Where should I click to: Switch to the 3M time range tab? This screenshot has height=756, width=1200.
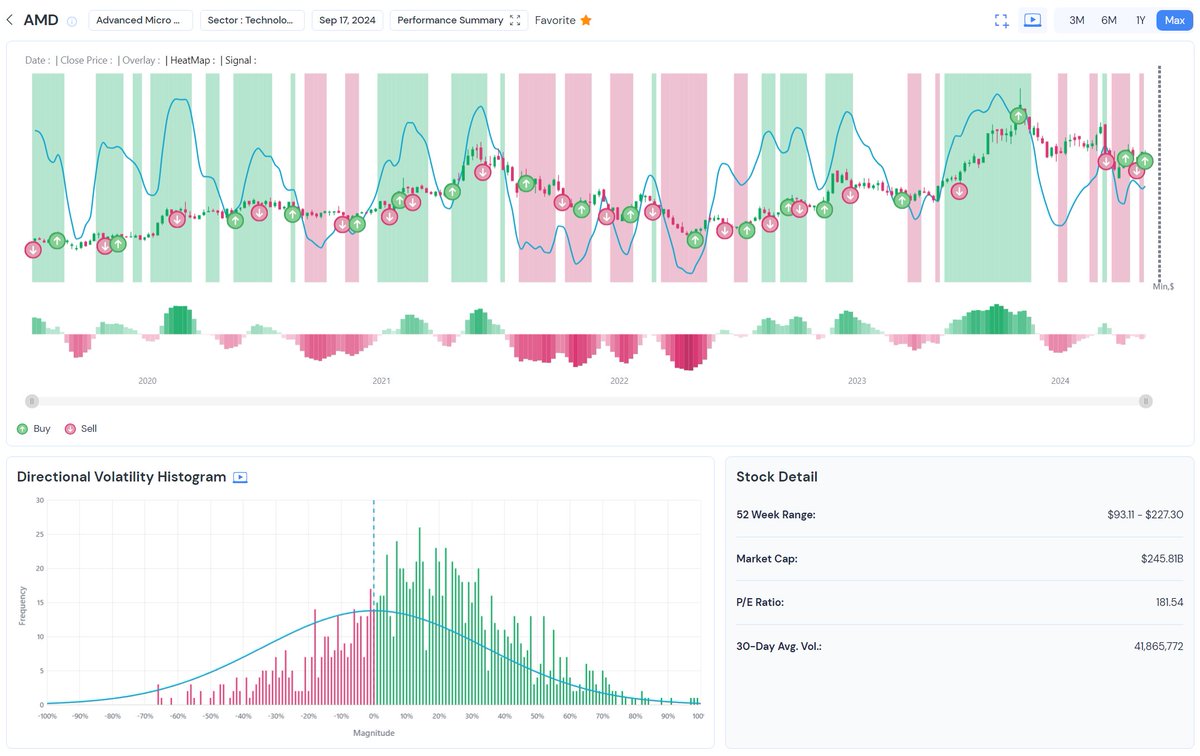[1076, 19]
